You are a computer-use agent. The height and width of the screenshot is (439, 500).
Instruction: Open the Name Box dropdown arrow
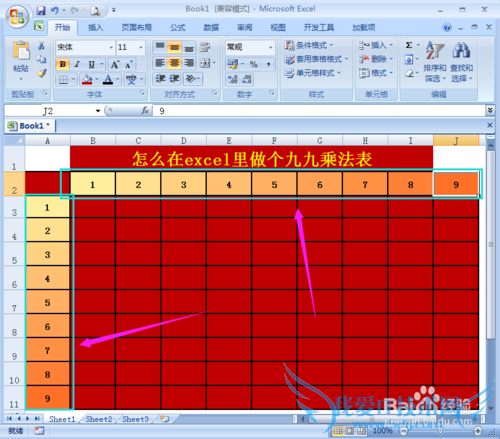pos(98,111)
